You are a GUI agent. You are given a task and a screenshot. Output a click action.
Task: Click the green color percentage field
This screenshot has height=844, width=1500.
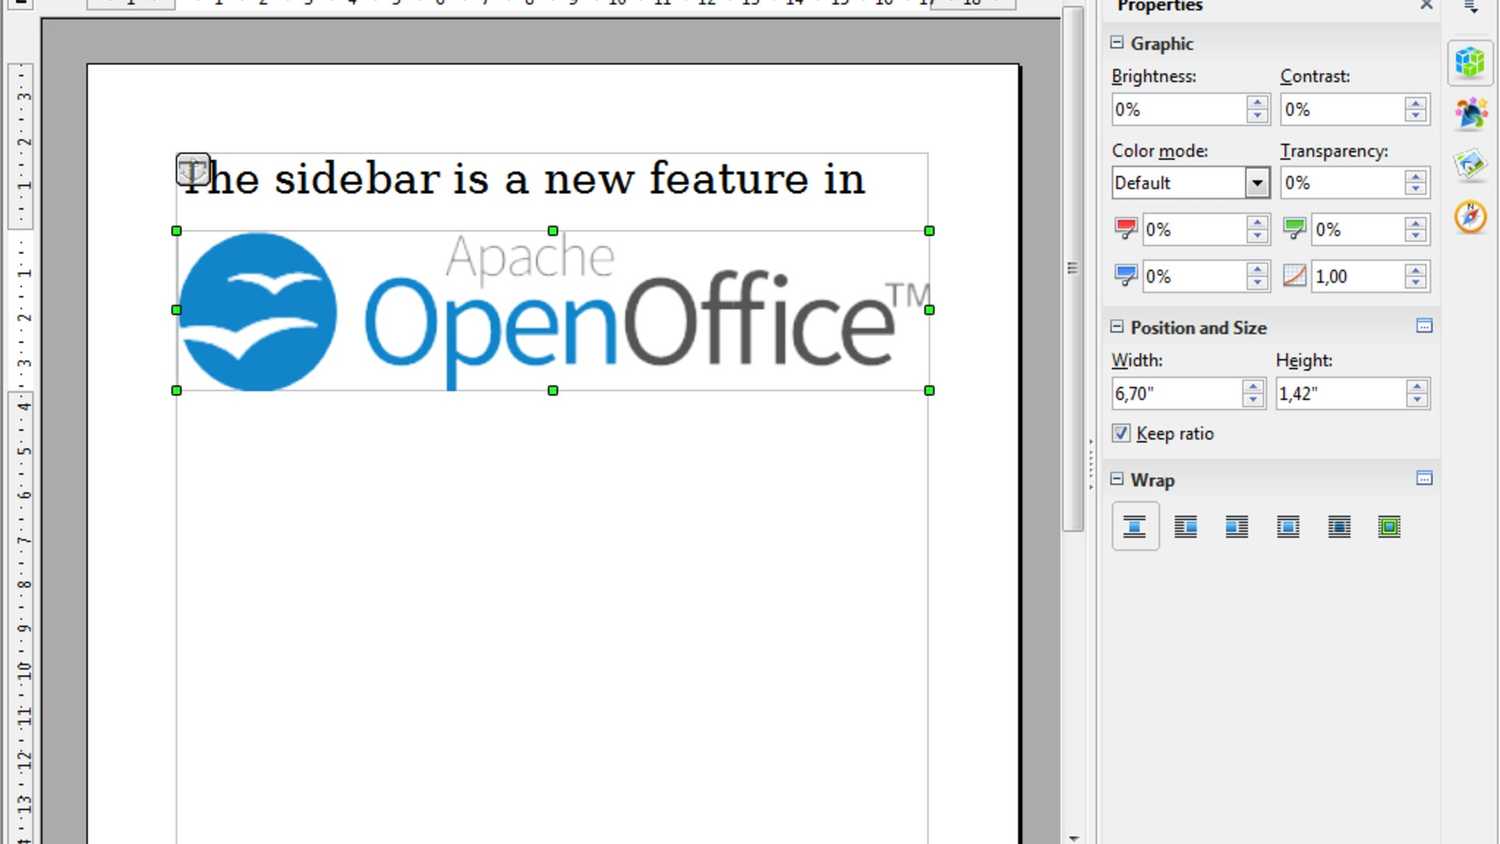click(x=1359, y=229)
